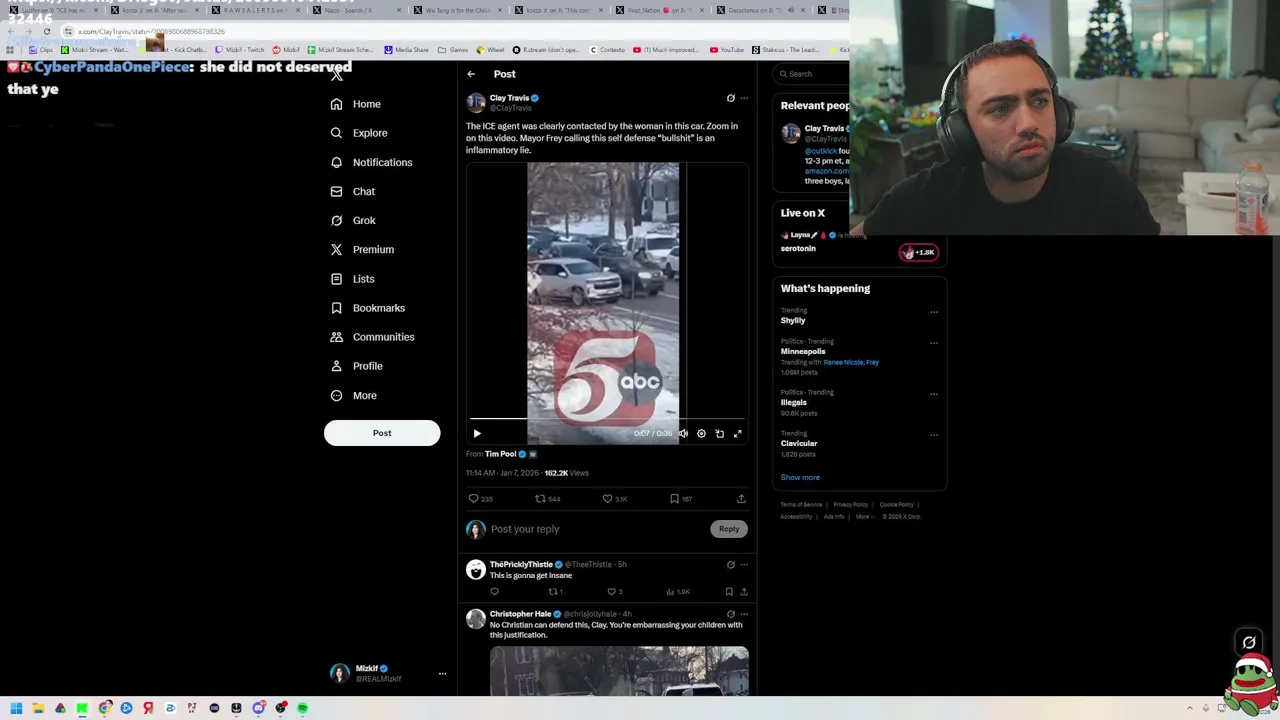Click the big Post compose button
1280x720 pixels.
click(382, 433)
